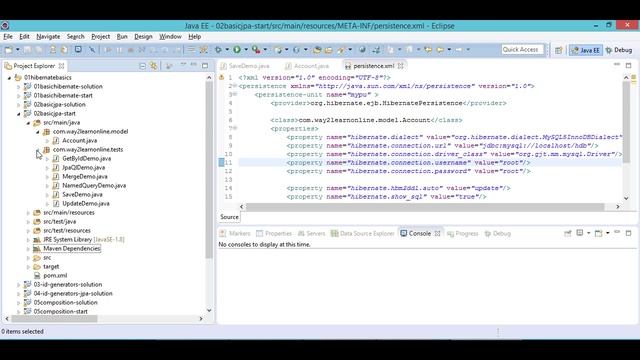Open the Markers view tab
Screen dimensions: 640x360
235,233
